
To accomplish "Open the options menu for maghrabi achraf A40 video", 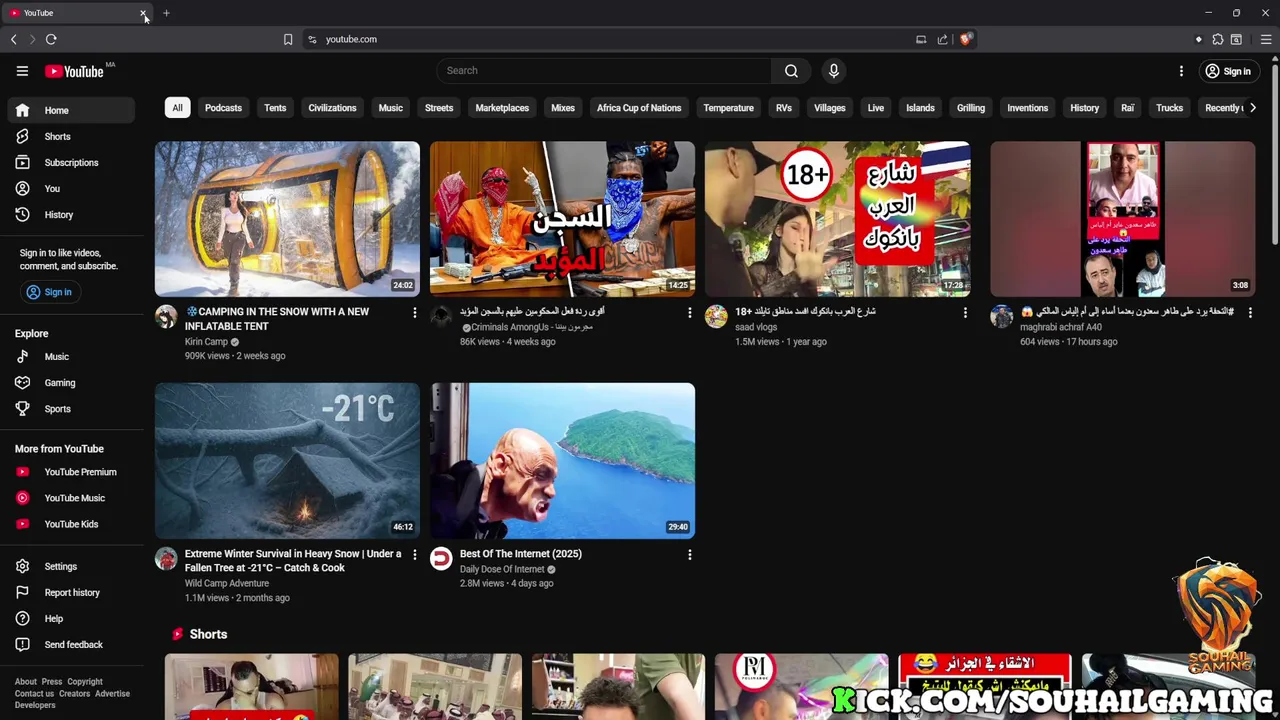I will coord(1250,313).
